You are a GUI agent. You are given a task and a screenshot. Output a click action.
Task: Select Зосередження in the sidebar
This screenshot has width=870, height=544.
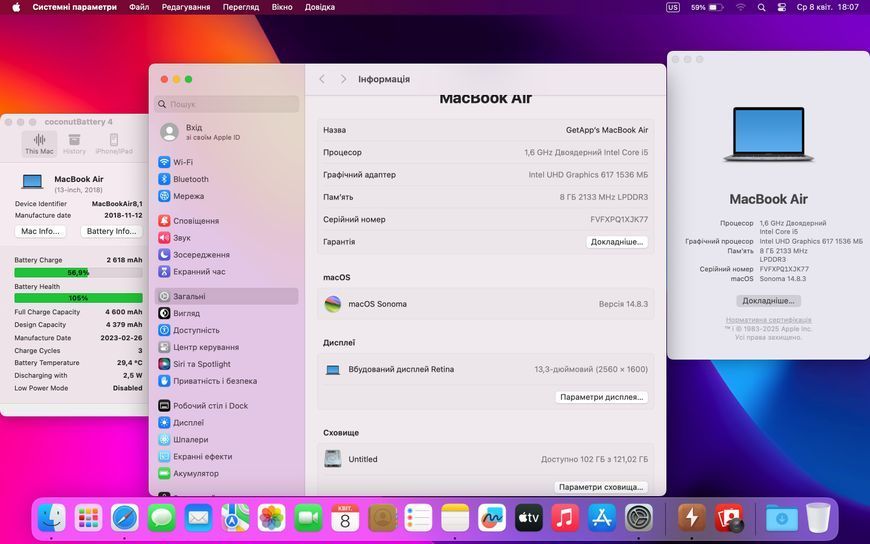pos(226,255)
